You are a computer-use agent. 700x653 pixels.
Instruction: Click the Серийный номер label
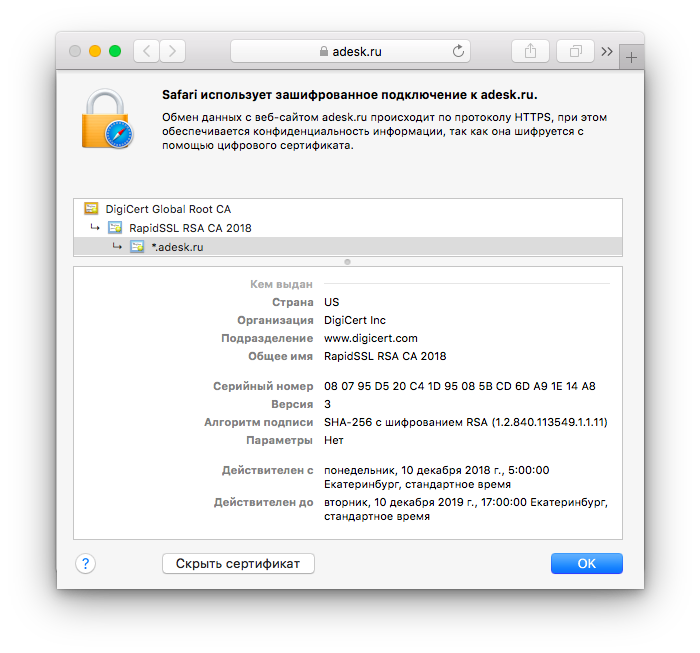(x=263, y=386)
